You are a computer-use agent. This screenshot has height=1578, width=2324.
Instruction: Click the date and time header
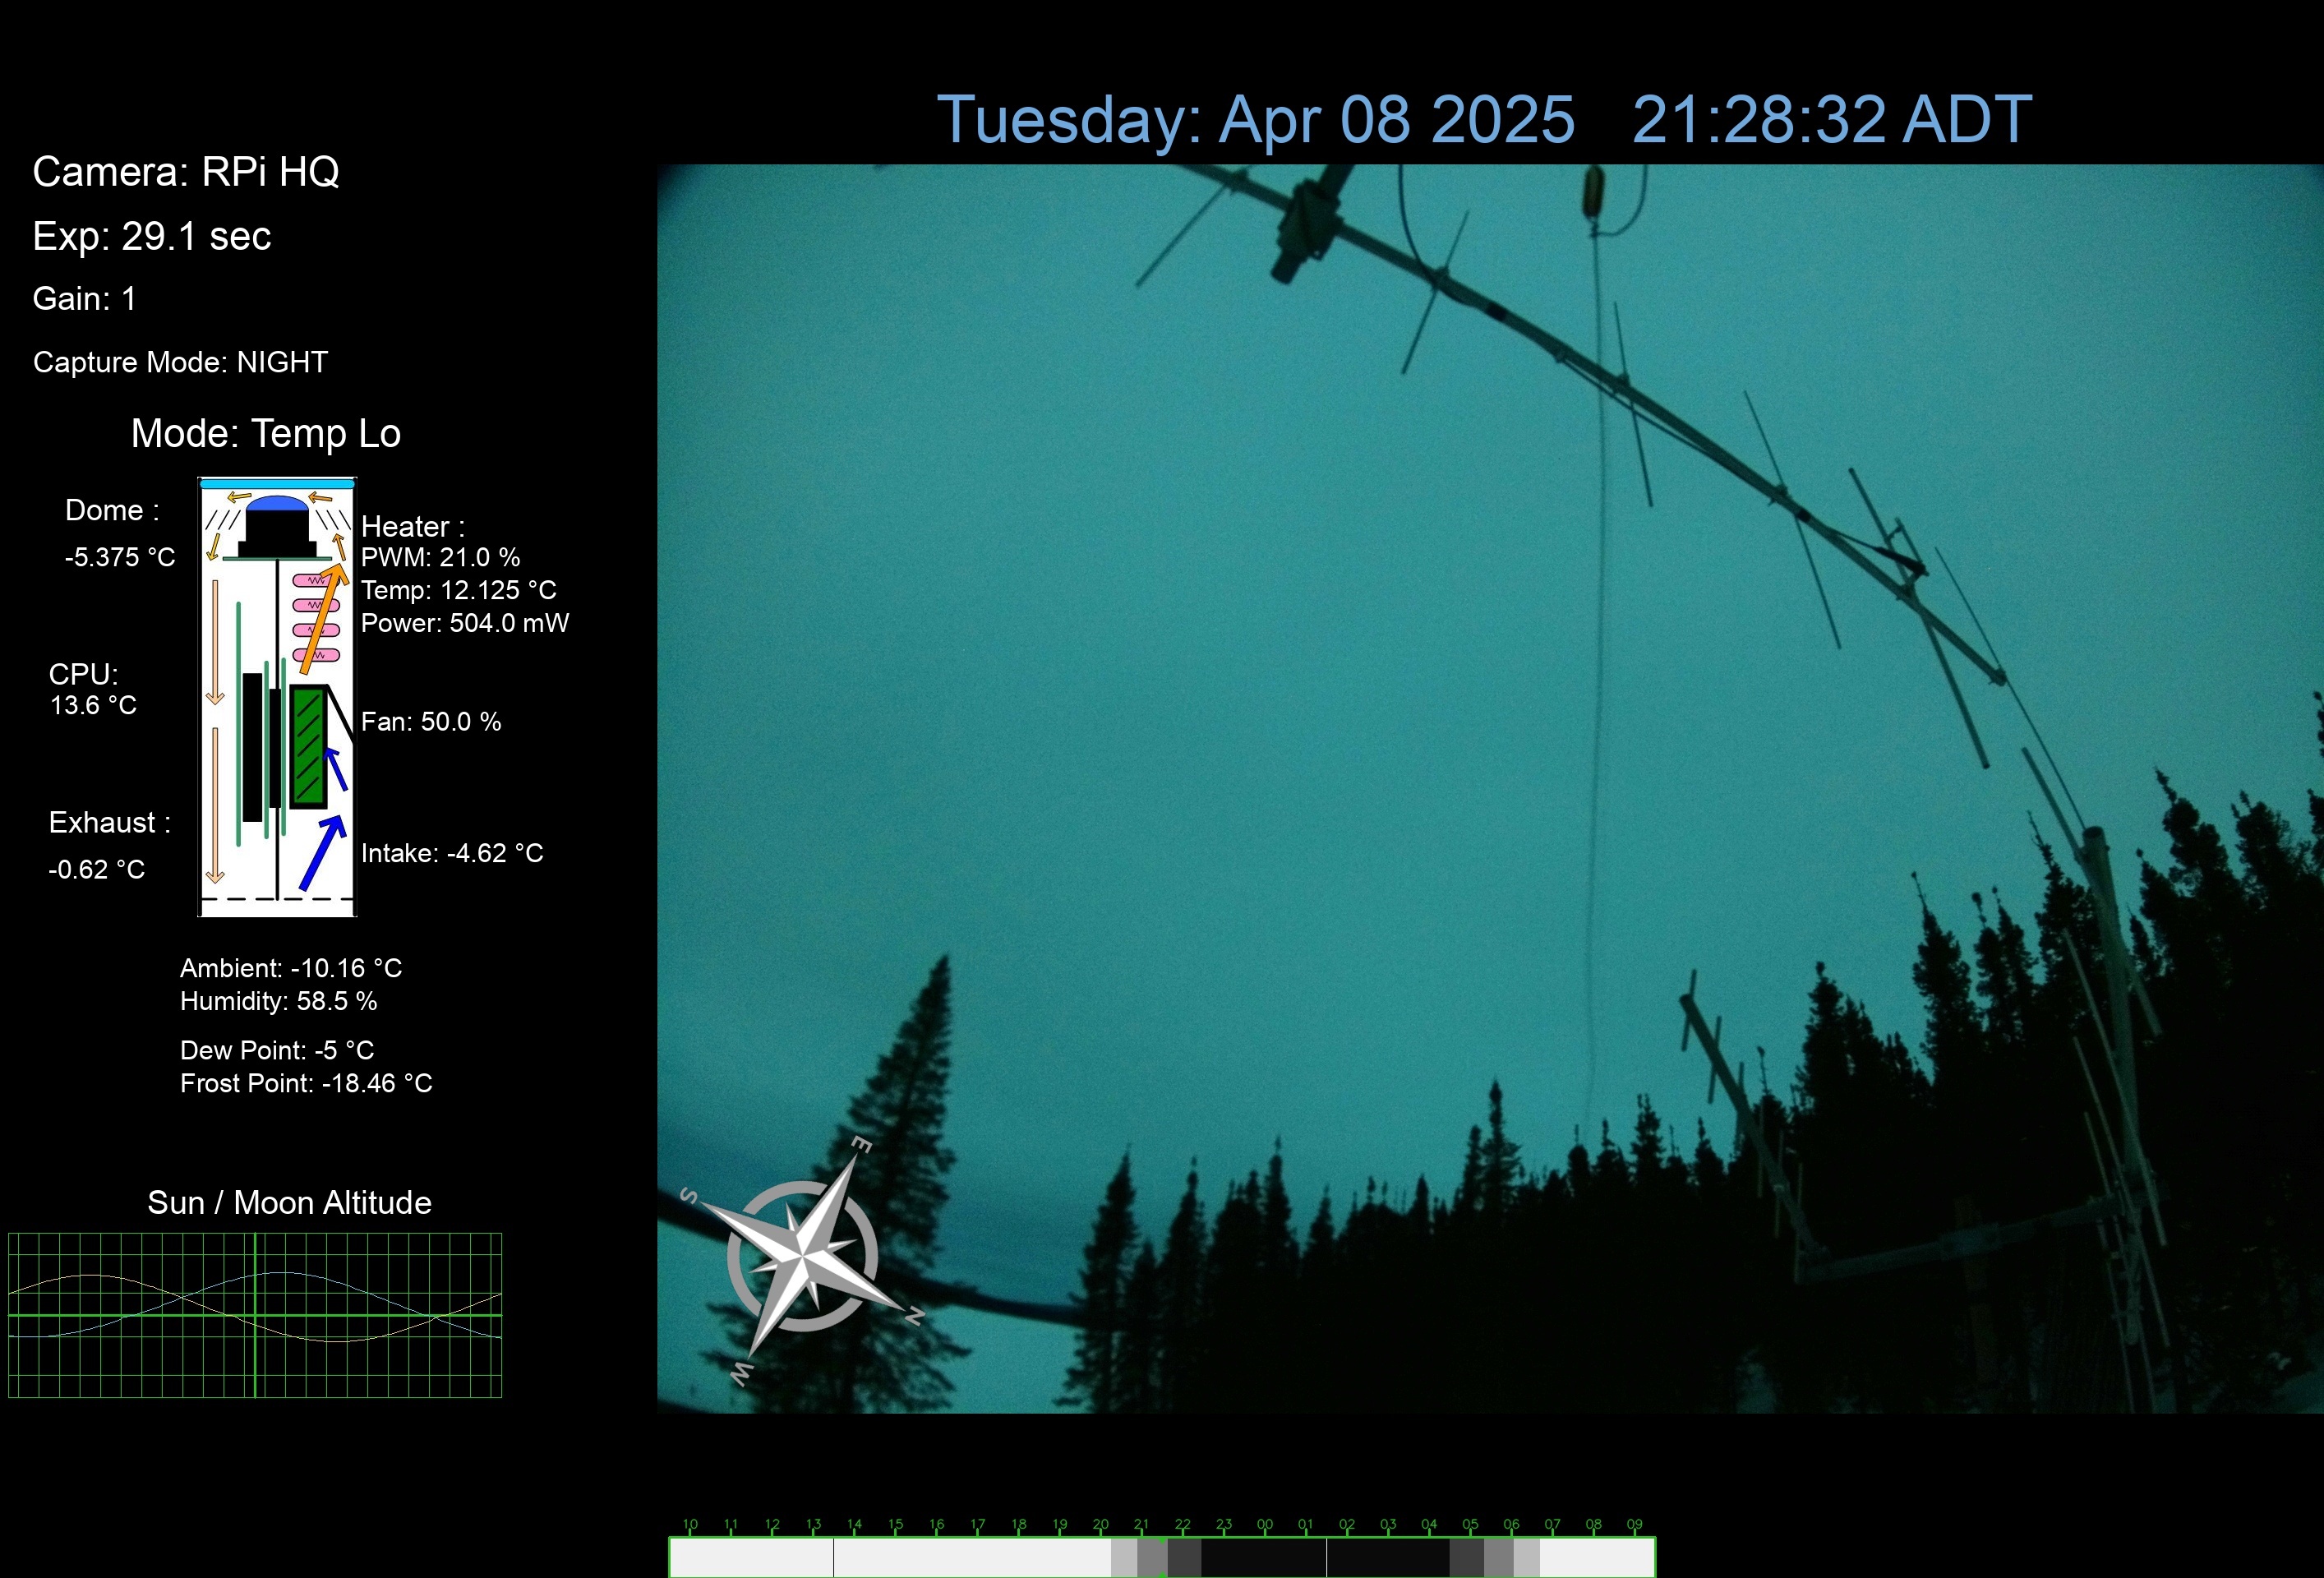[1484, 120]
